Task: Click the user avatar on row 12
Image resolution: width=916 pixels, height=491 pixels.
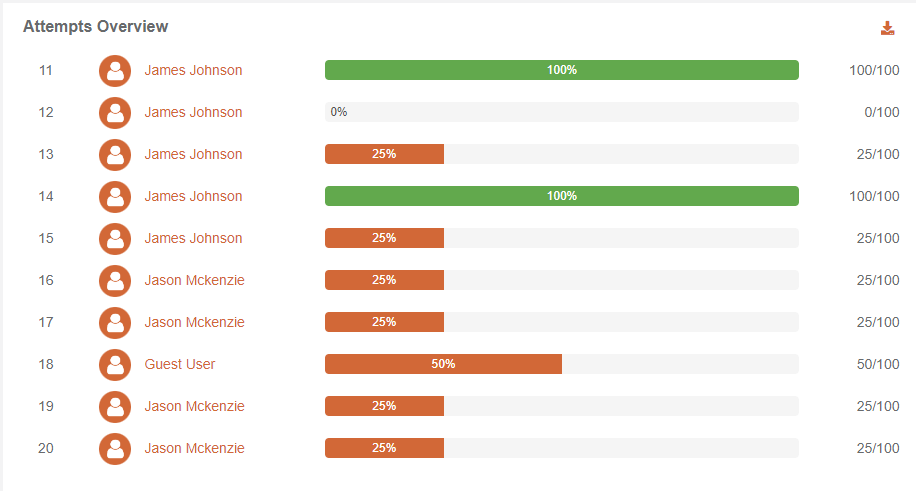Action: click(115, 113)
